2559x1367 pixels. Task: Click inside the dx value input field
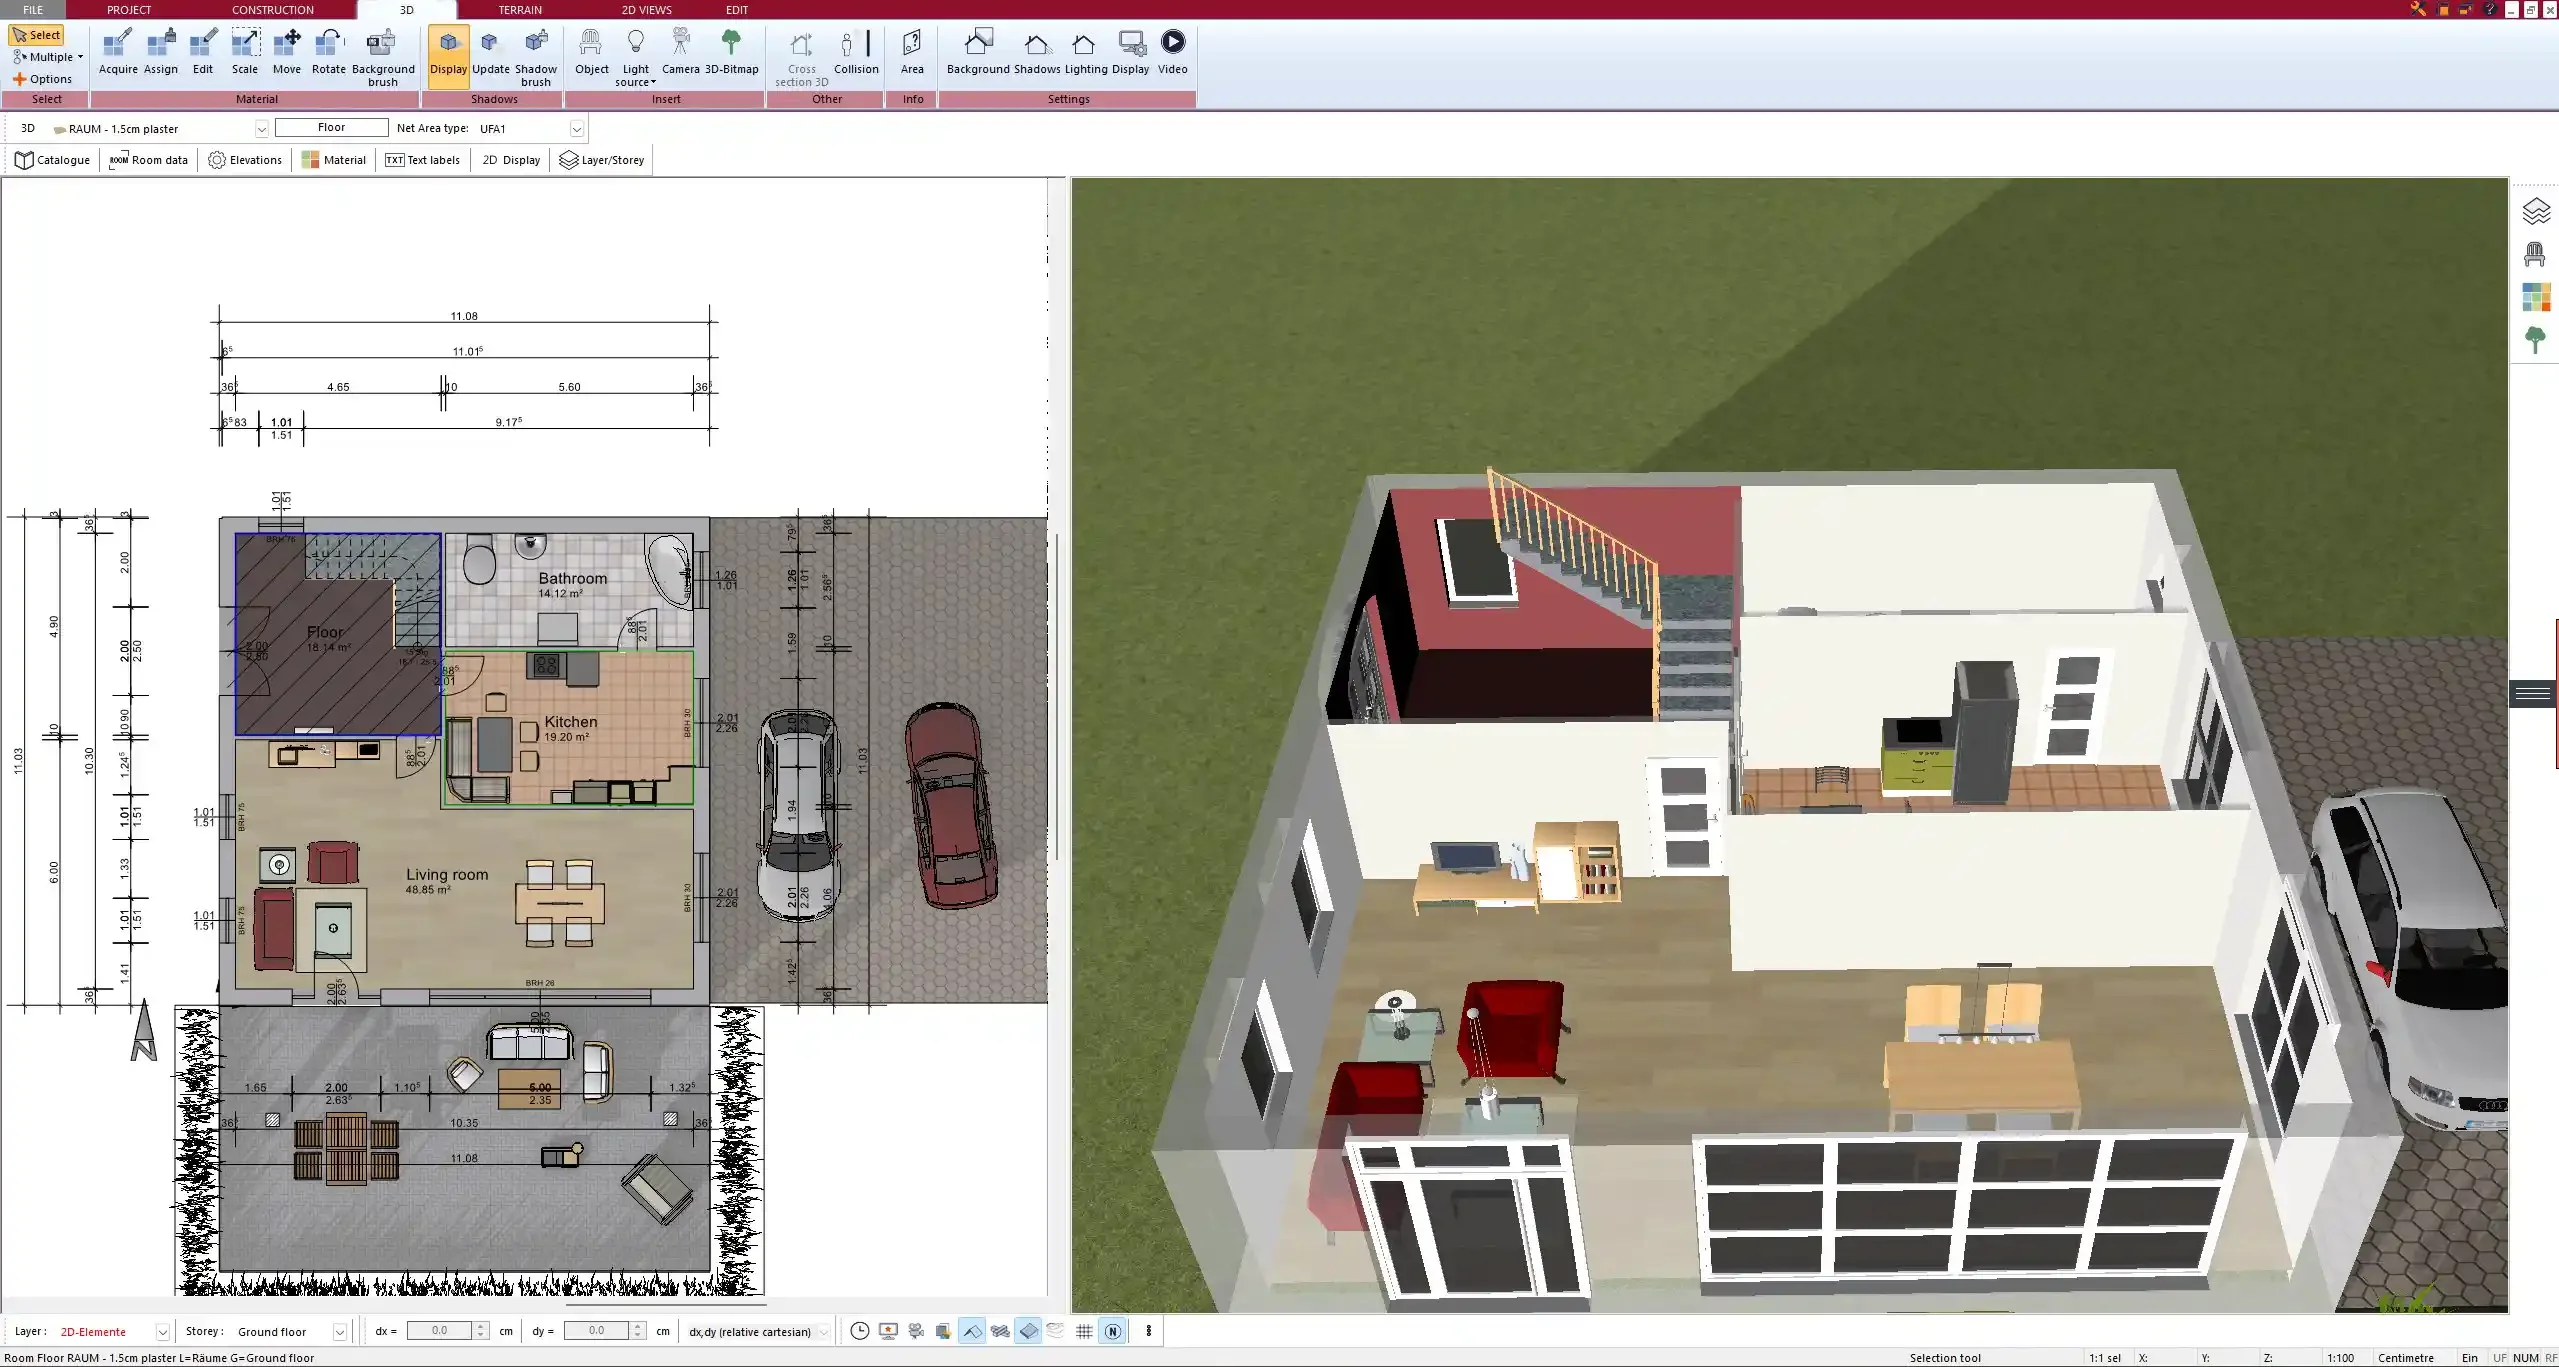tap(440, 1331)
